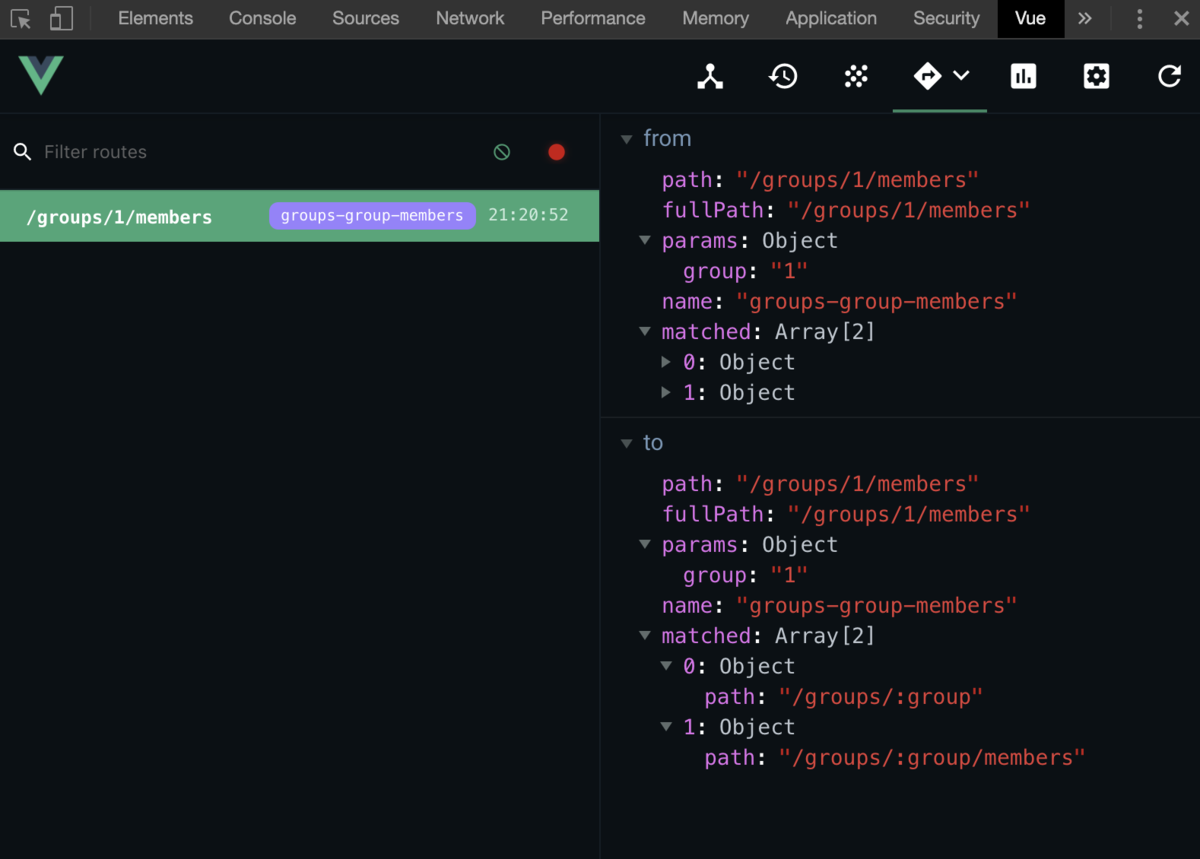Collapse params Object under from
The image size is (1200, 859).
coord(646,241)
